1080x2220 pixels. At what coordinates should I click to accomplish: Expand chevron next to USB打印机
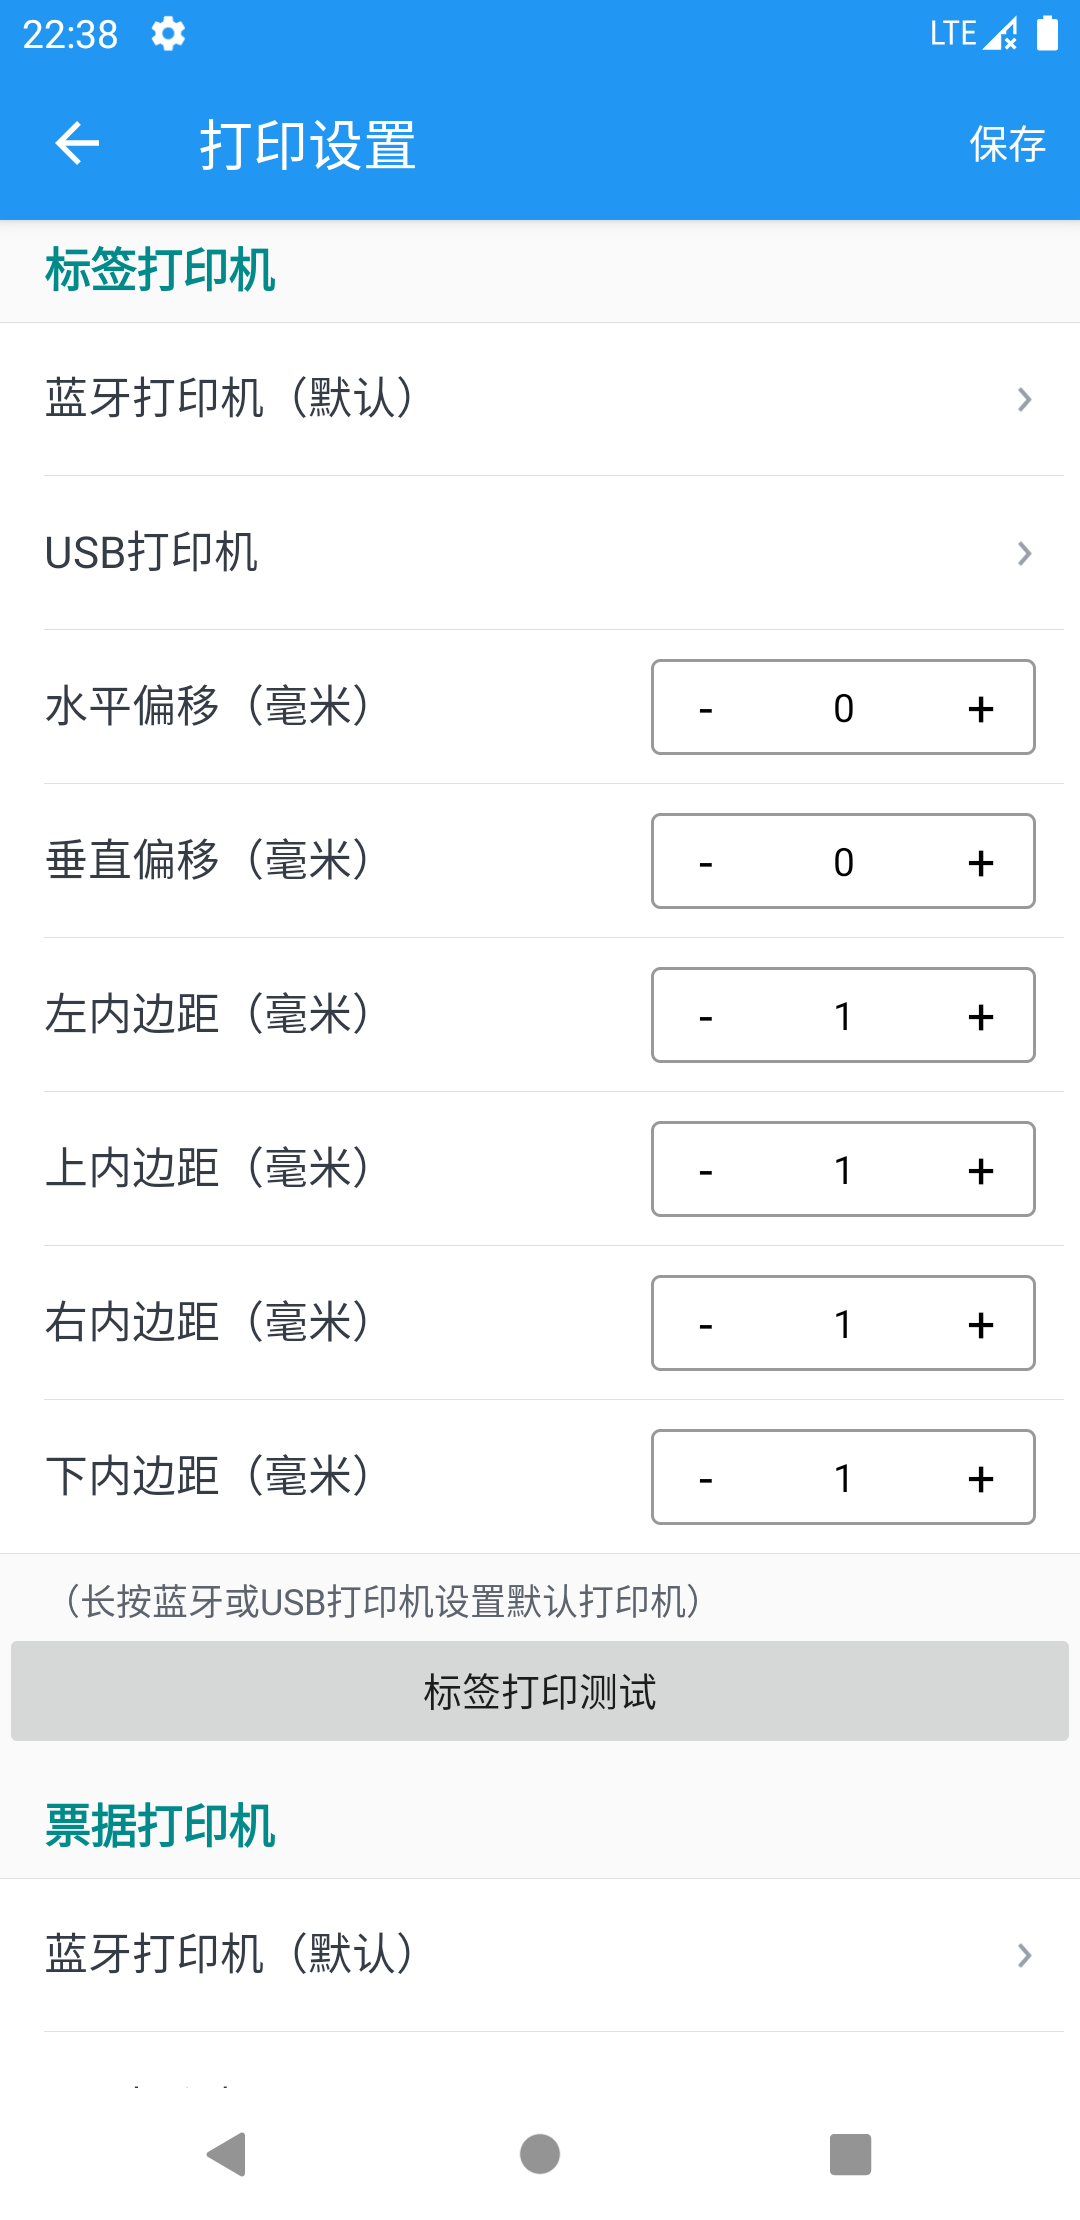[x=1024, y=553]
